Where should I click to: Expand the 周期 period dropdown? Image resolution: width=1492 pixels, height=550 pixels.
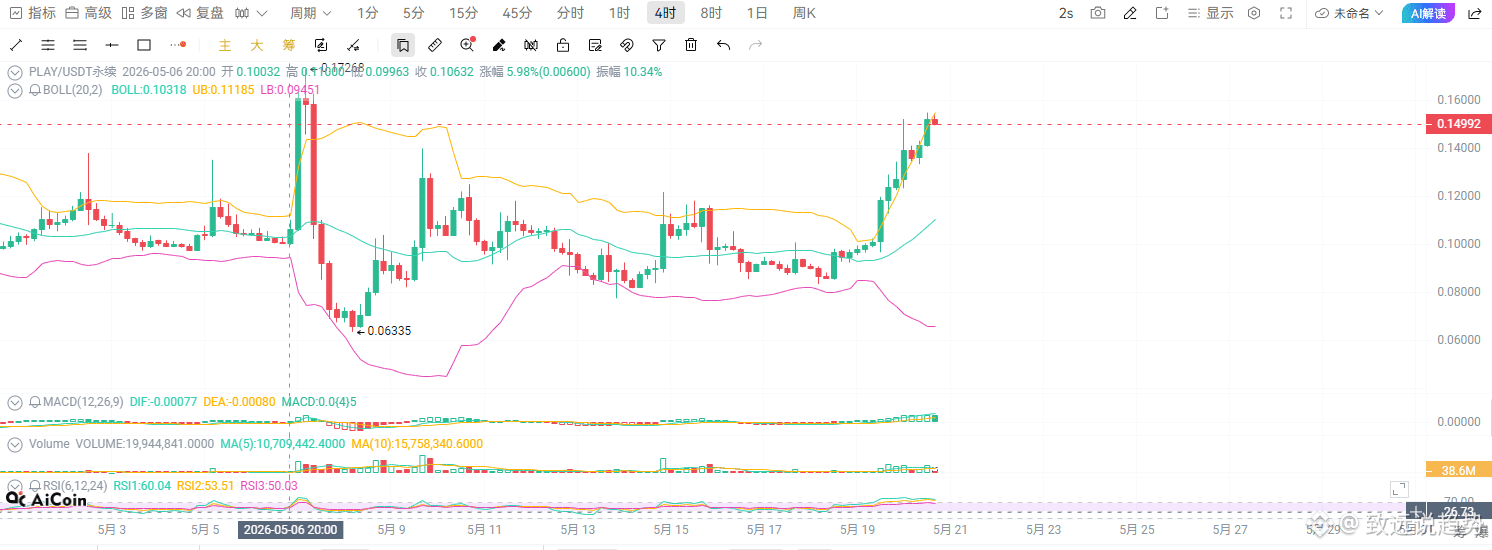[x=311, y=13]
